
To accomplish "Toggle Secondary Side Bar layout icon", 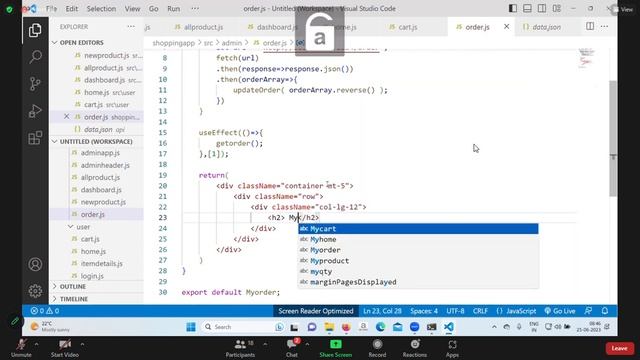I will click(x=542, y=9).
